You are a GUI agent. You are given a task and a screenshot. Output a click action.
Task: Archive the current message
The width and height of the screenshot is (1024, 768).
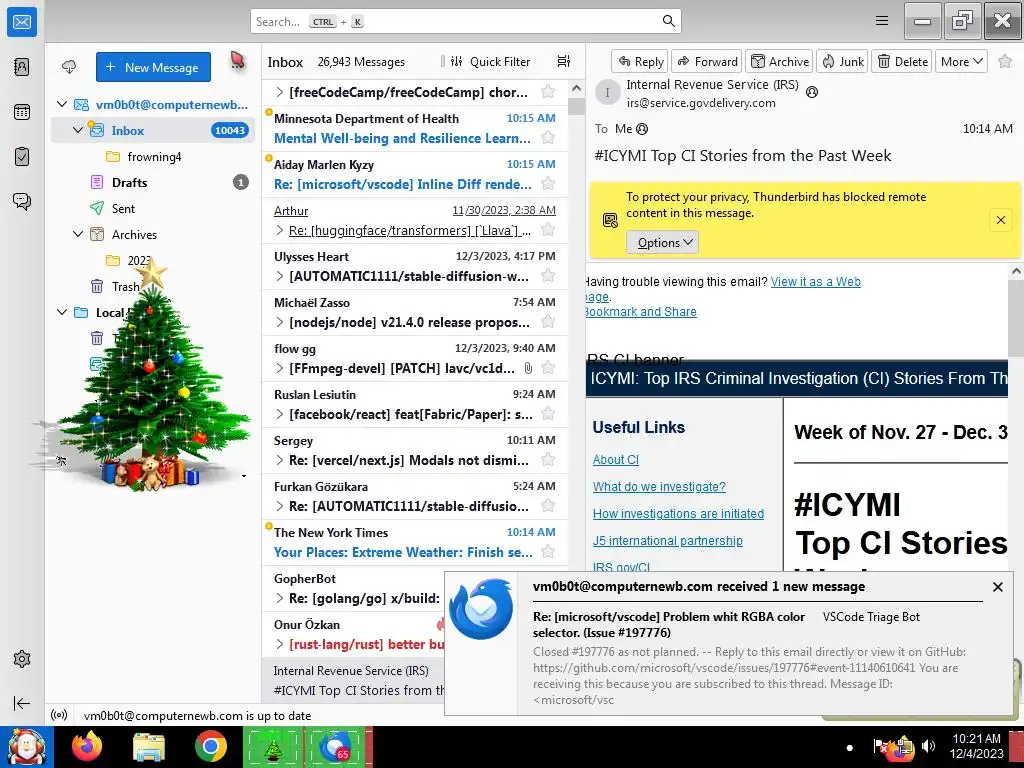[x=779, y=61]
